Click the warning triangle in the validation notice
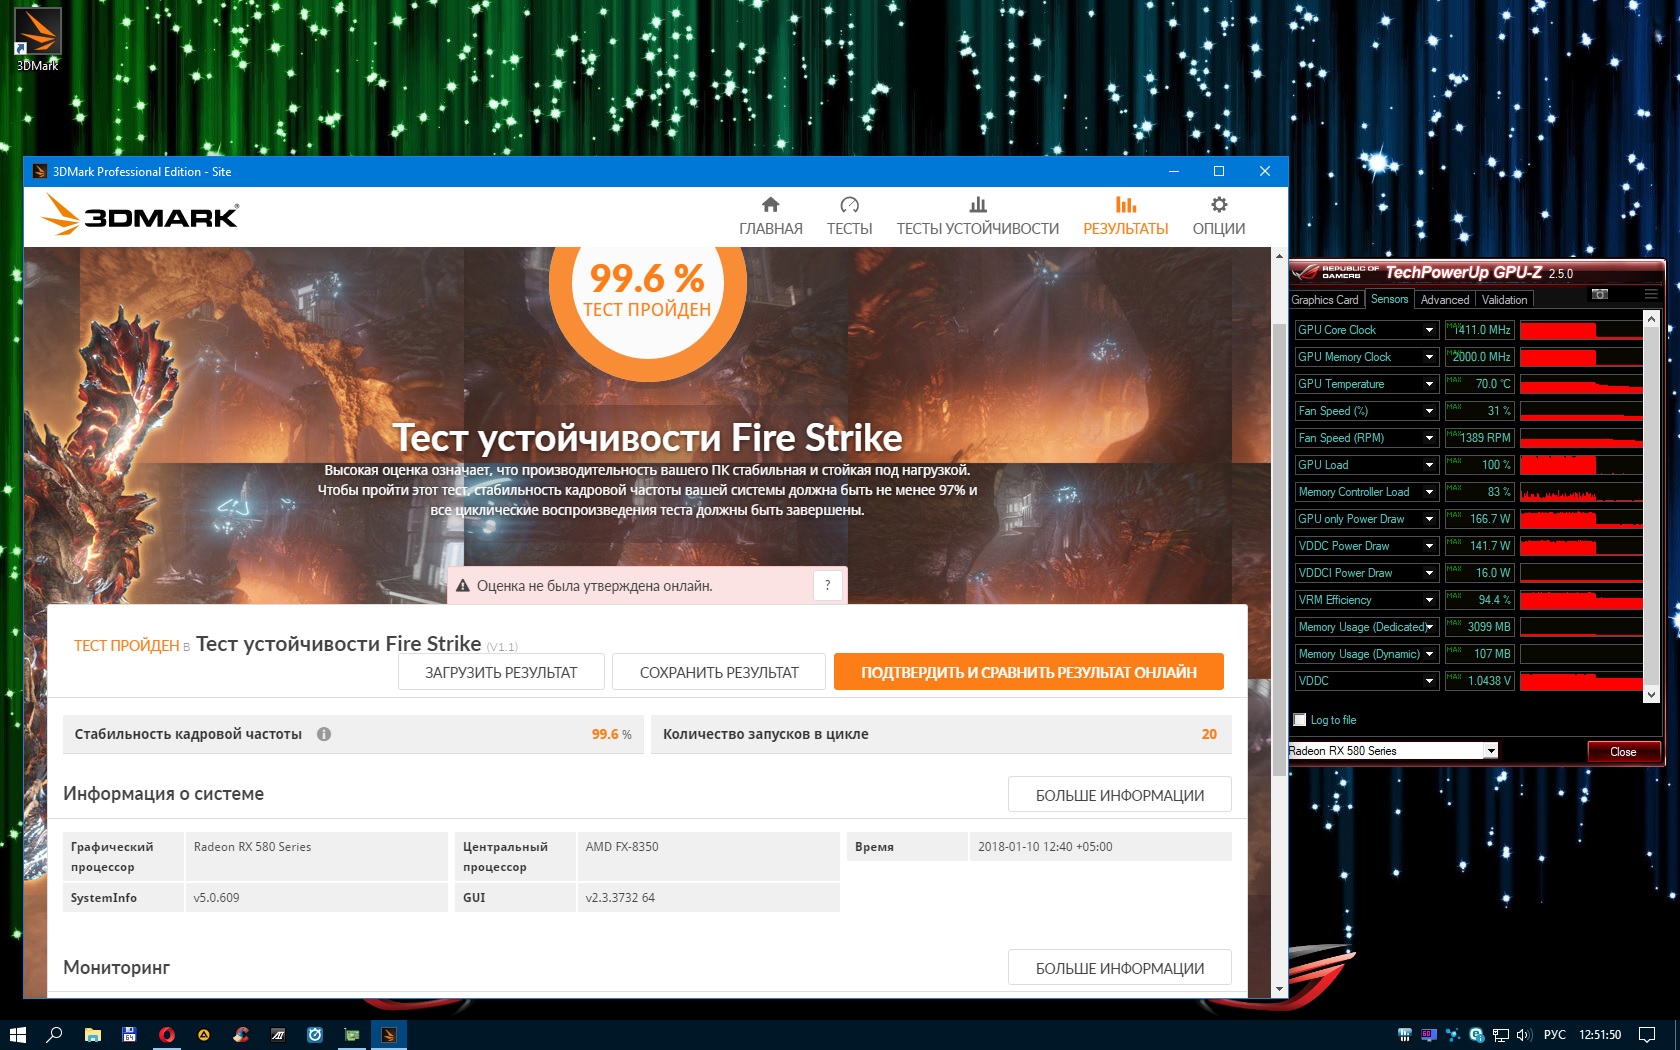This screenshot has width=1680, height=1050. point(463,586)
